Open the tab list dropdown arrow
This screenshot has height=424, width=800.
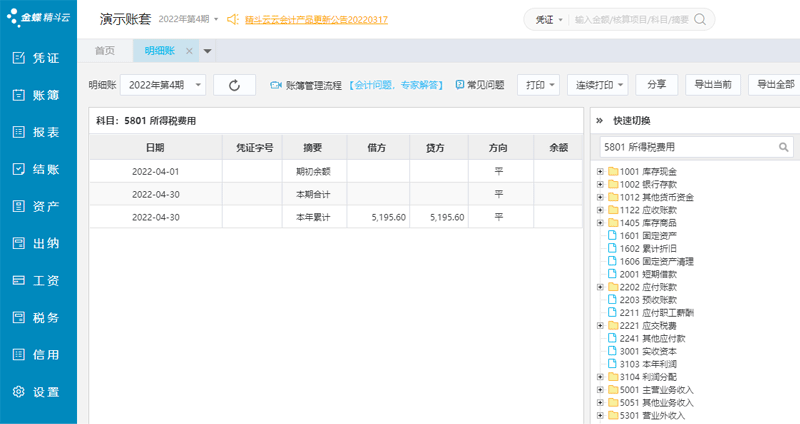point(207,51)
